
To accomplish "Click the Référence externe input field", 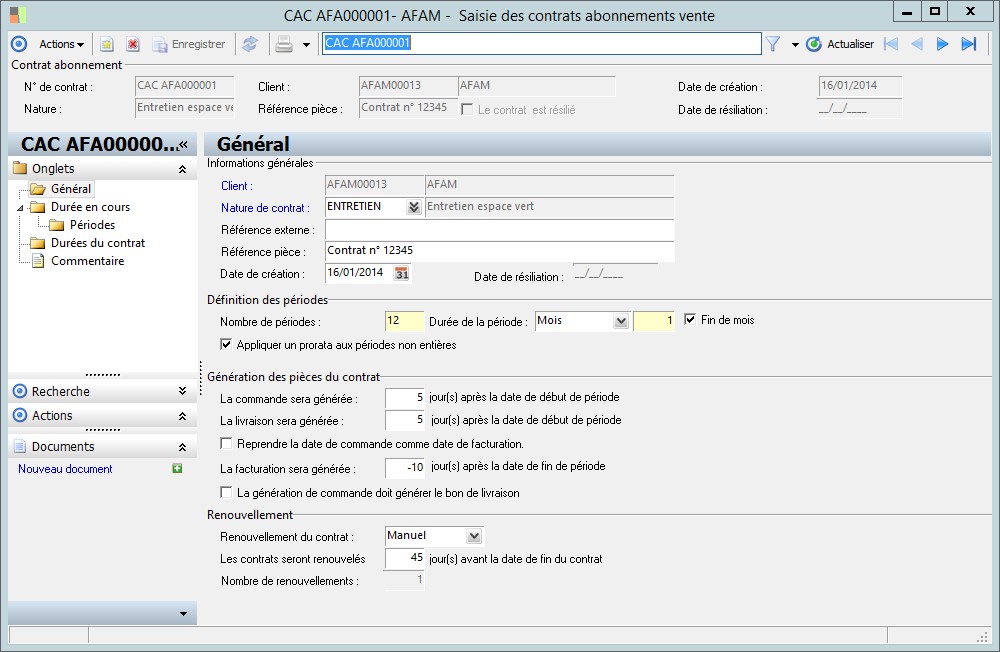I will pos(500,230).
